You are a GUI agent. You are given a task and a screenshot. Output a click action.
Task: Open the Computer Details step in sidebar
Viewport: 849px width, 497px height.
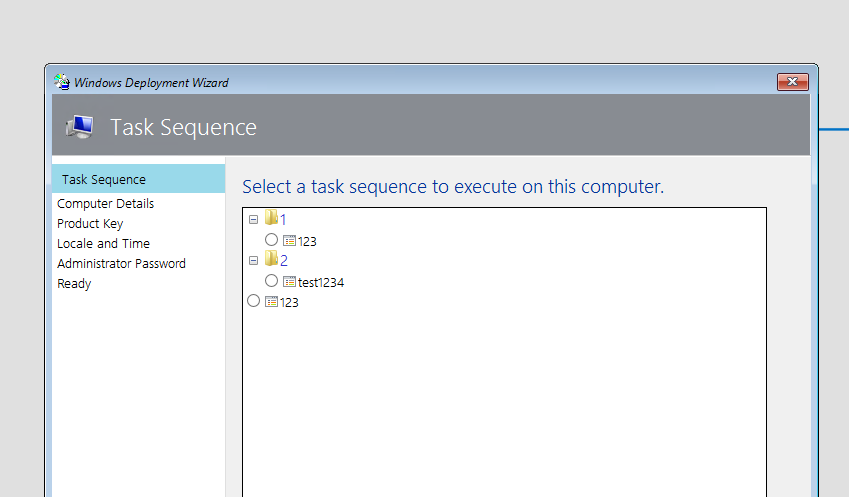[106, 204]
